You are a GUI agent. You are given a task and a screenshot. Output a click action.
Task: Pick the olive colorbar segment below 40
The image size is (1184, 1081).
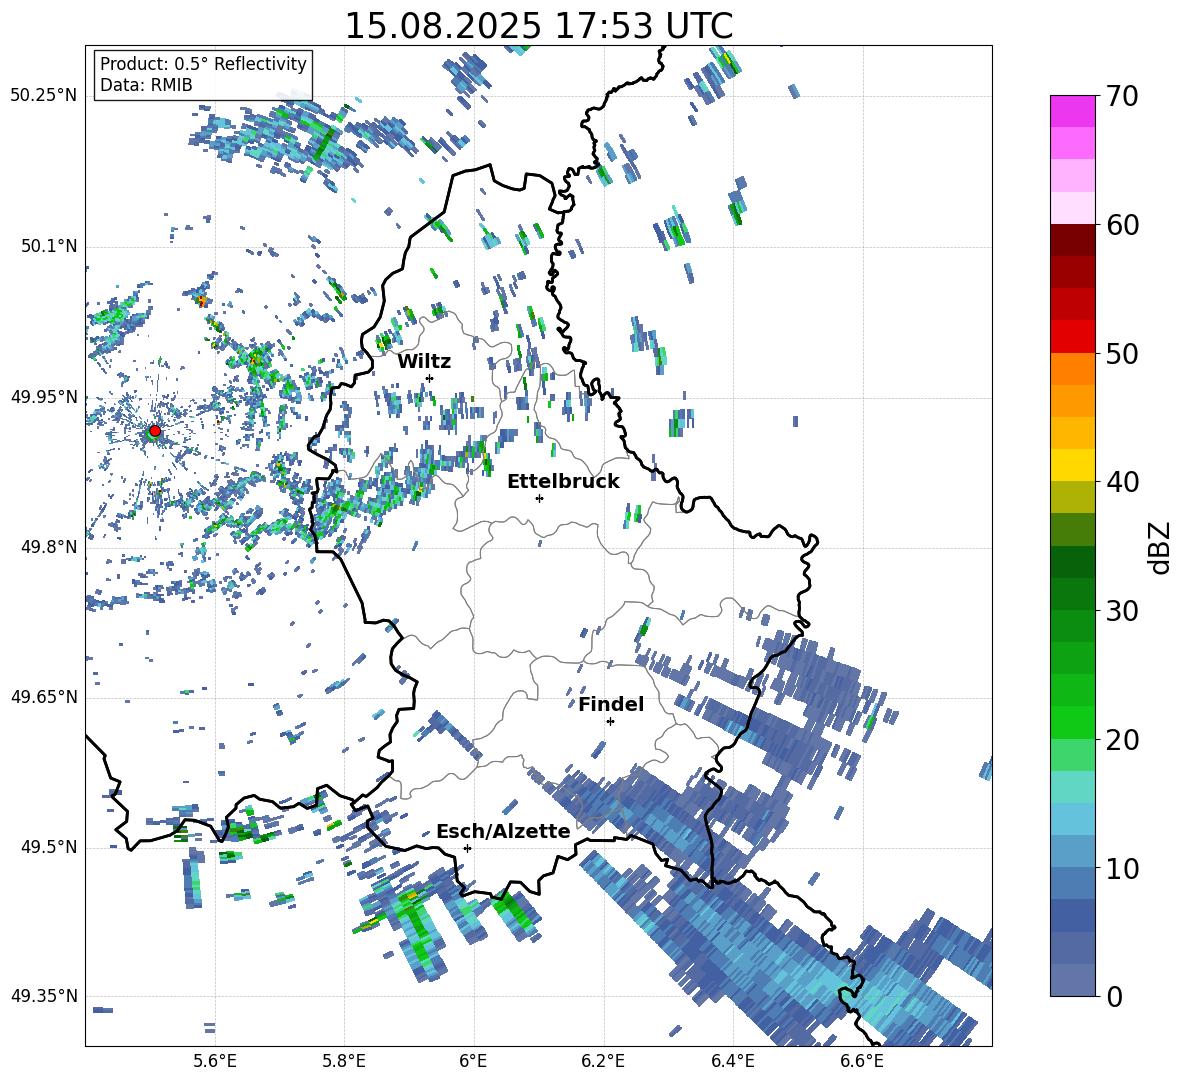point(1072,497)
